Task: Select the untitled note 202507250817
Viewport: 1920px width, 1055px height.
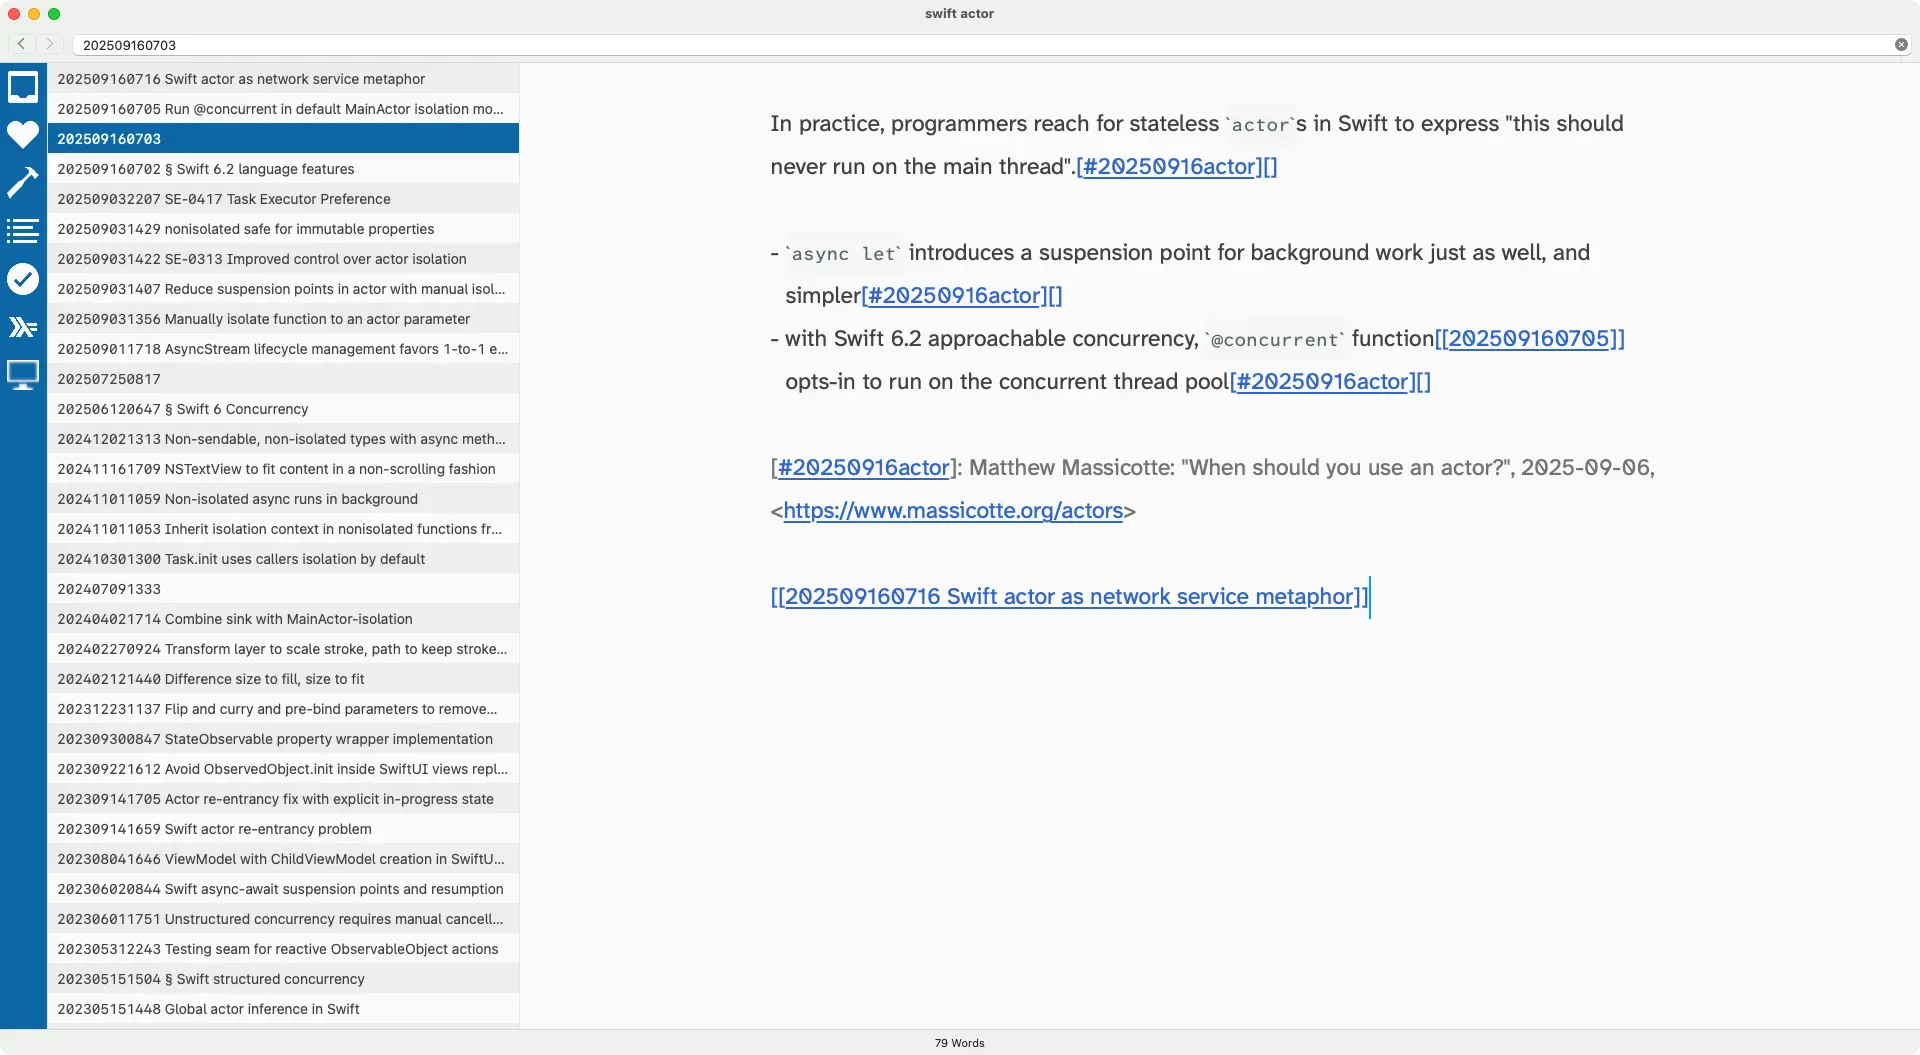Action: pyautogui.click(x=283, y=379)
